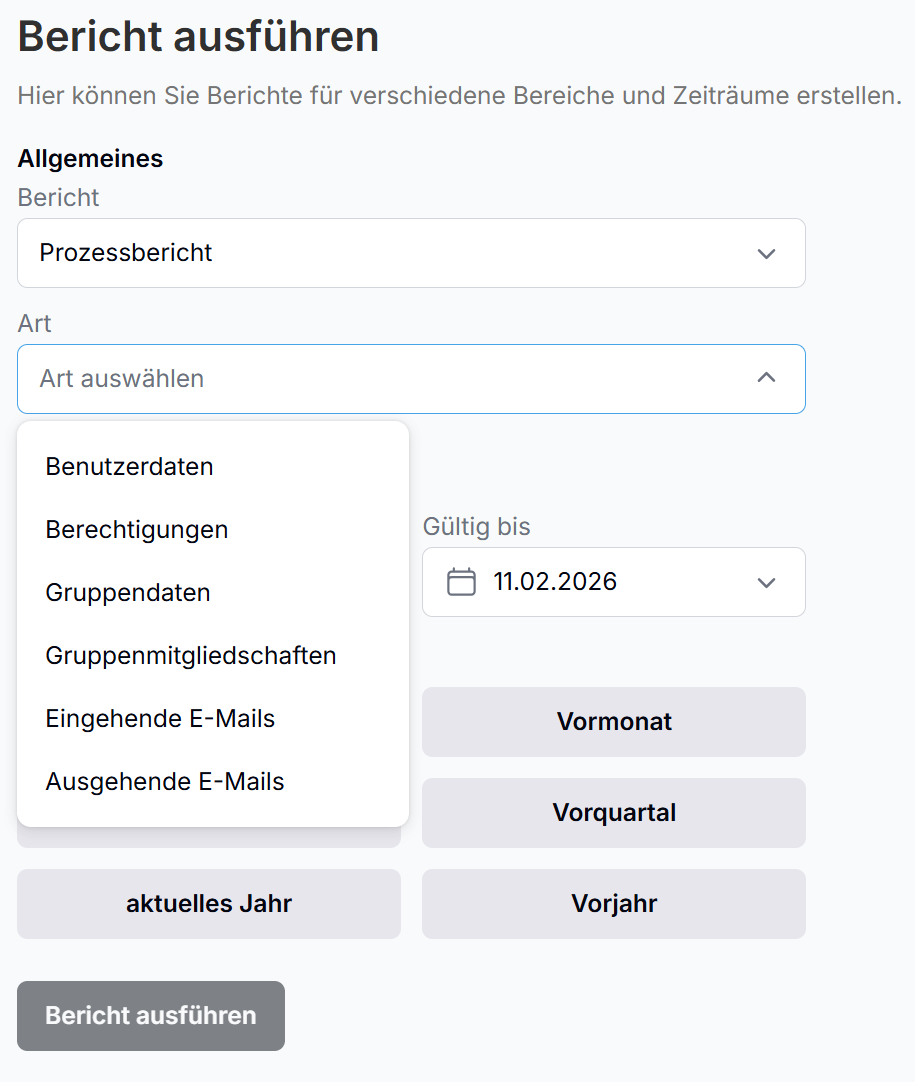Click the 11.02.2026 date value
The width and height of the screenshot is (915, 1082).
555,582
